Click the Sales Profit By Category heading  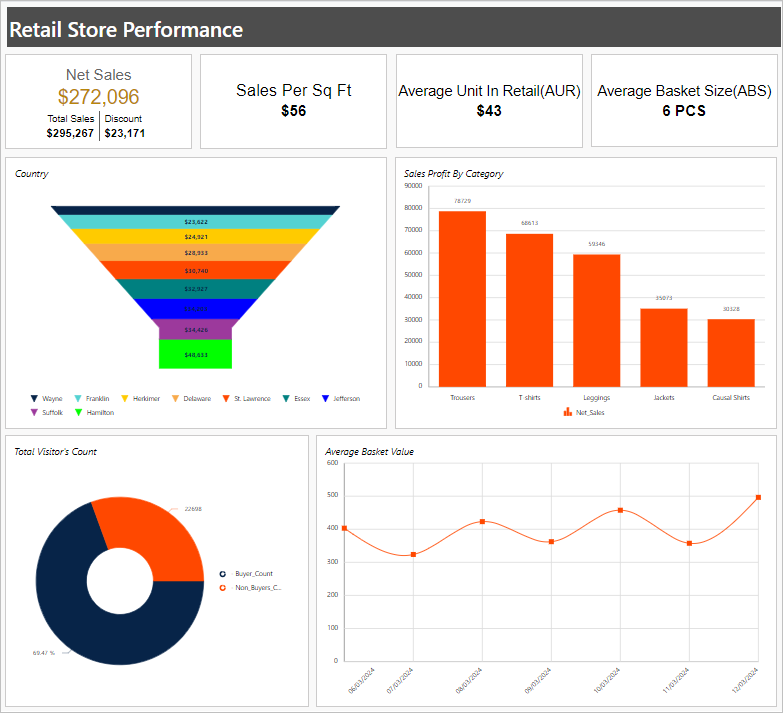click(453, 174)
